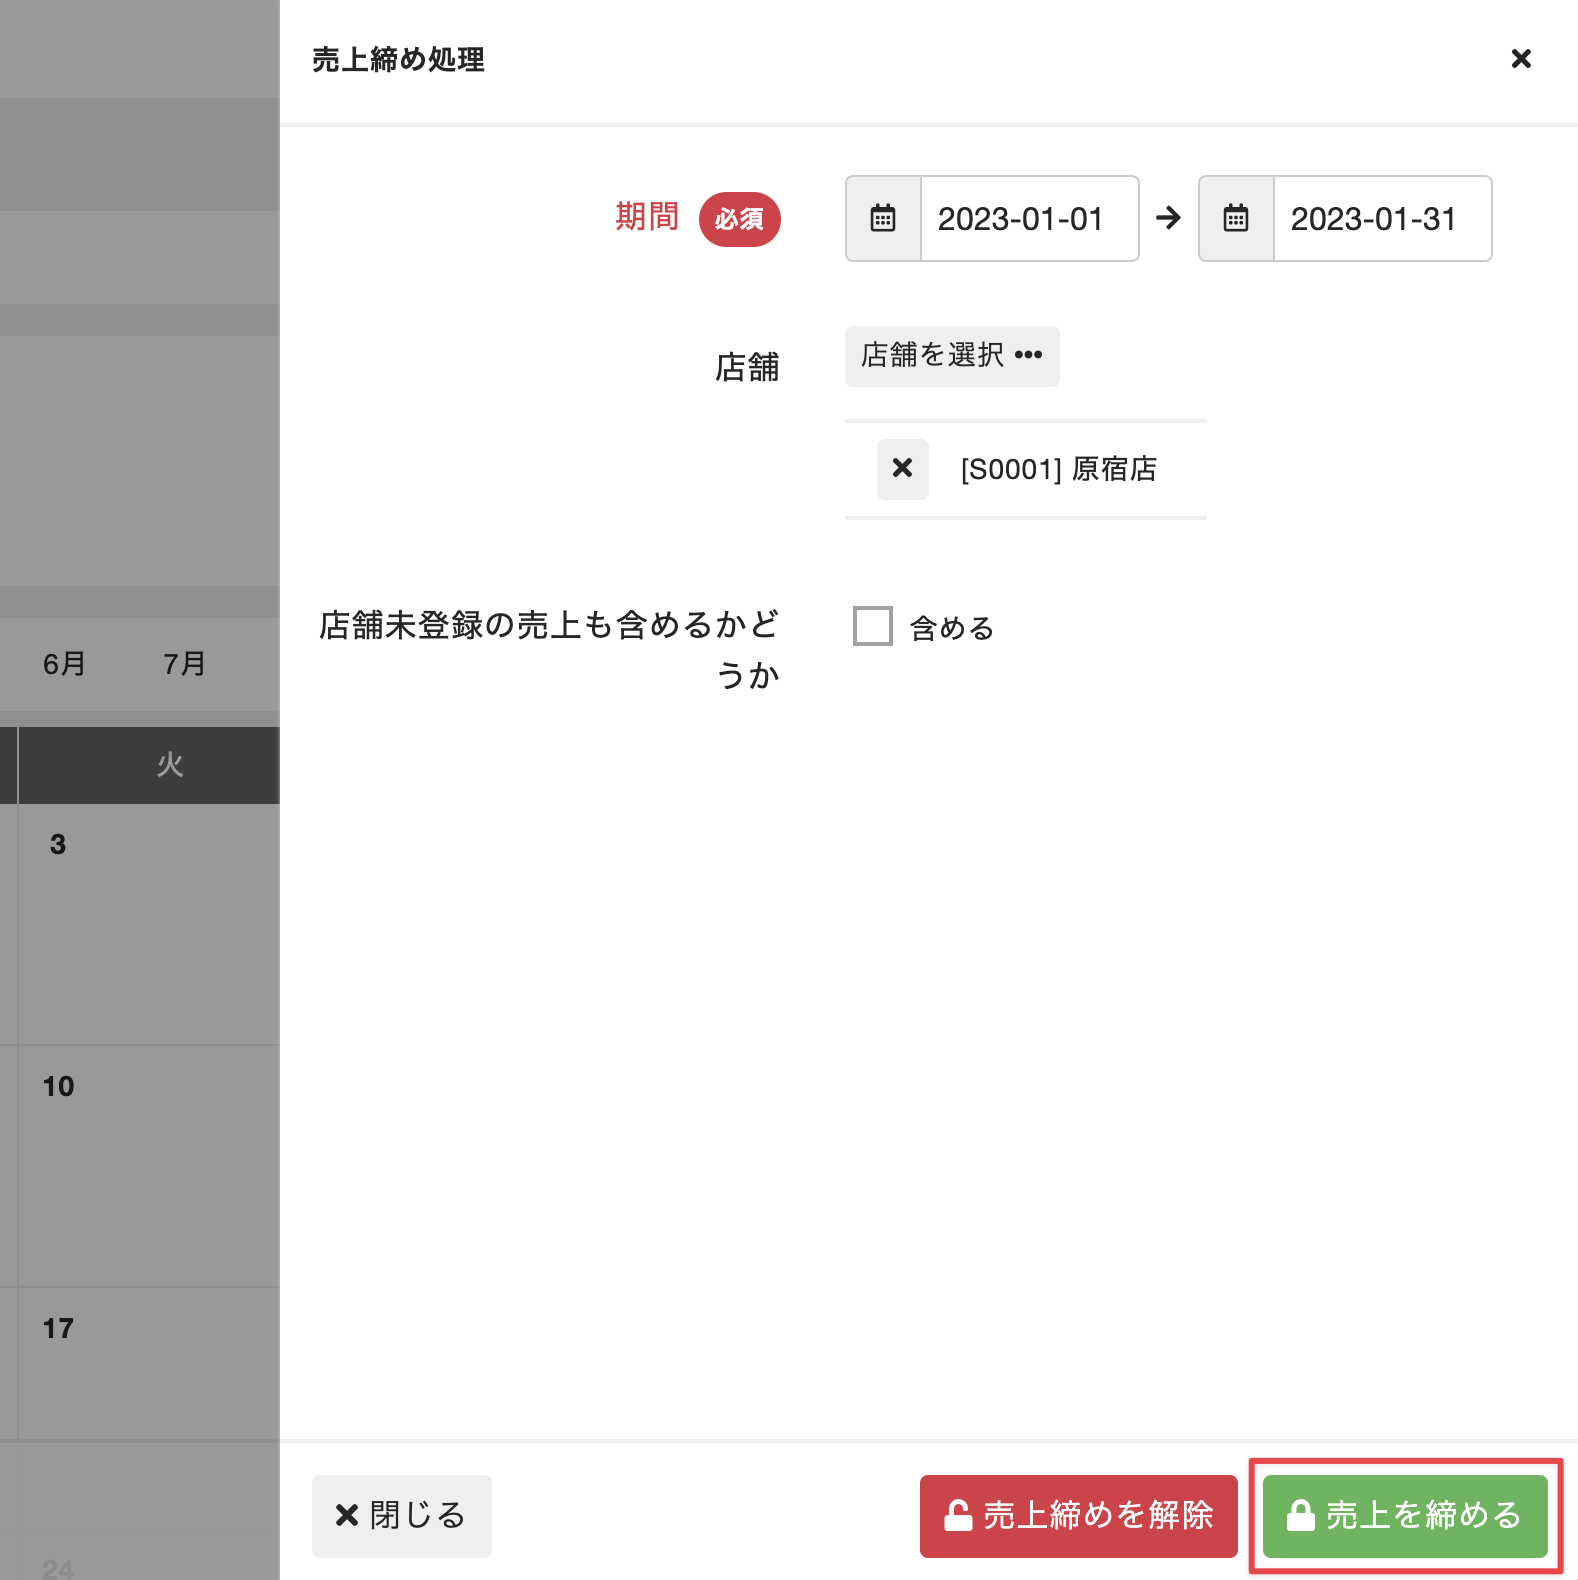
Task: Check the 含める checkbox
Action: (x=872, y=626)
